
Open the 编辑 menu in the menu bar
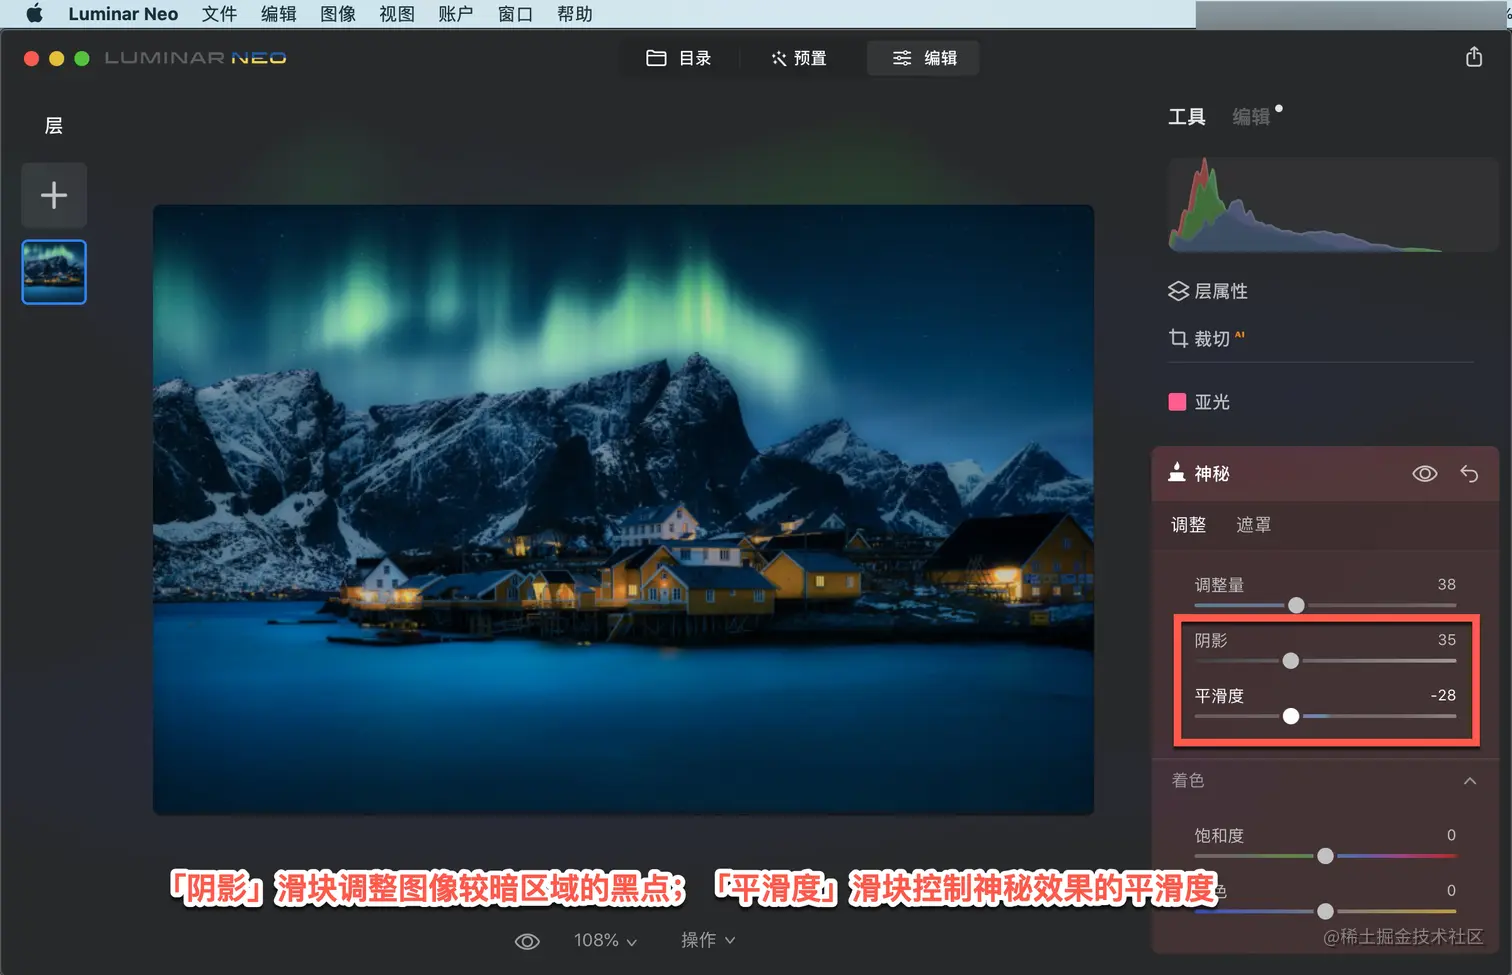(278, 14)
